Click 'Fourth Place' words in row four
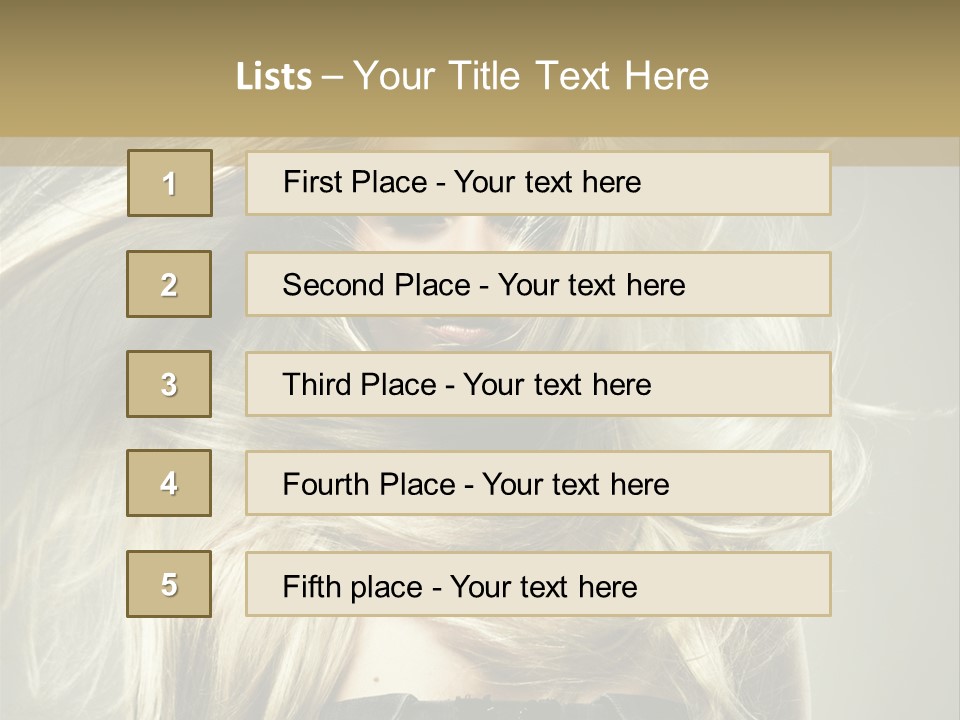 click(368, 485)
